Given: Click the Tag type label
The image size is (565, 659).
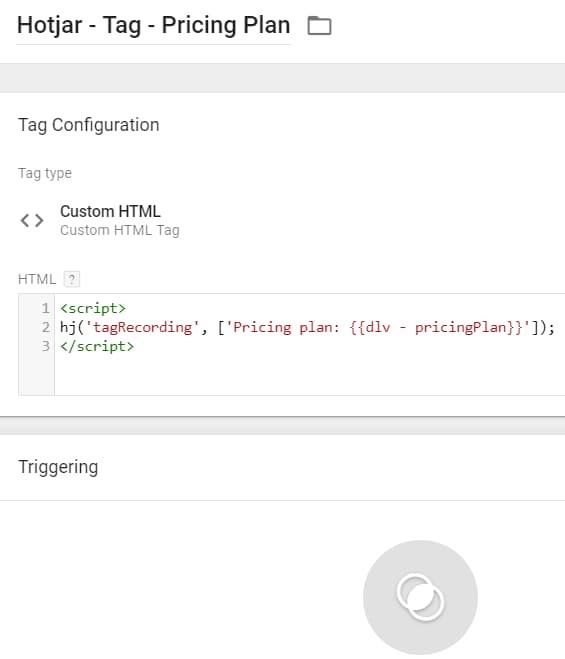Looking at the screenshot, I should [x=45, y=173].
